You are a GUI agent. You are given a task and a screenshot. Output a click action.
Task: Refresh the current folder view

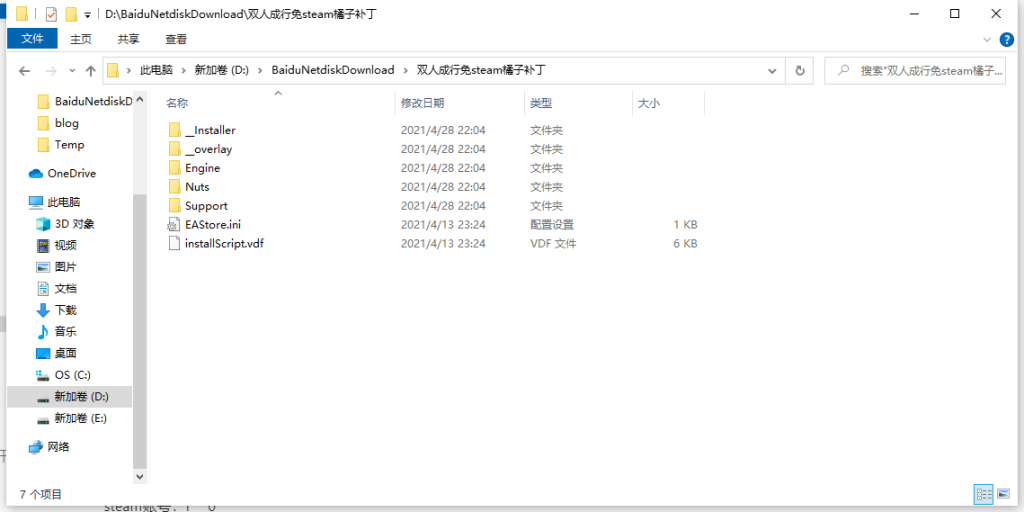coord(799,71)
